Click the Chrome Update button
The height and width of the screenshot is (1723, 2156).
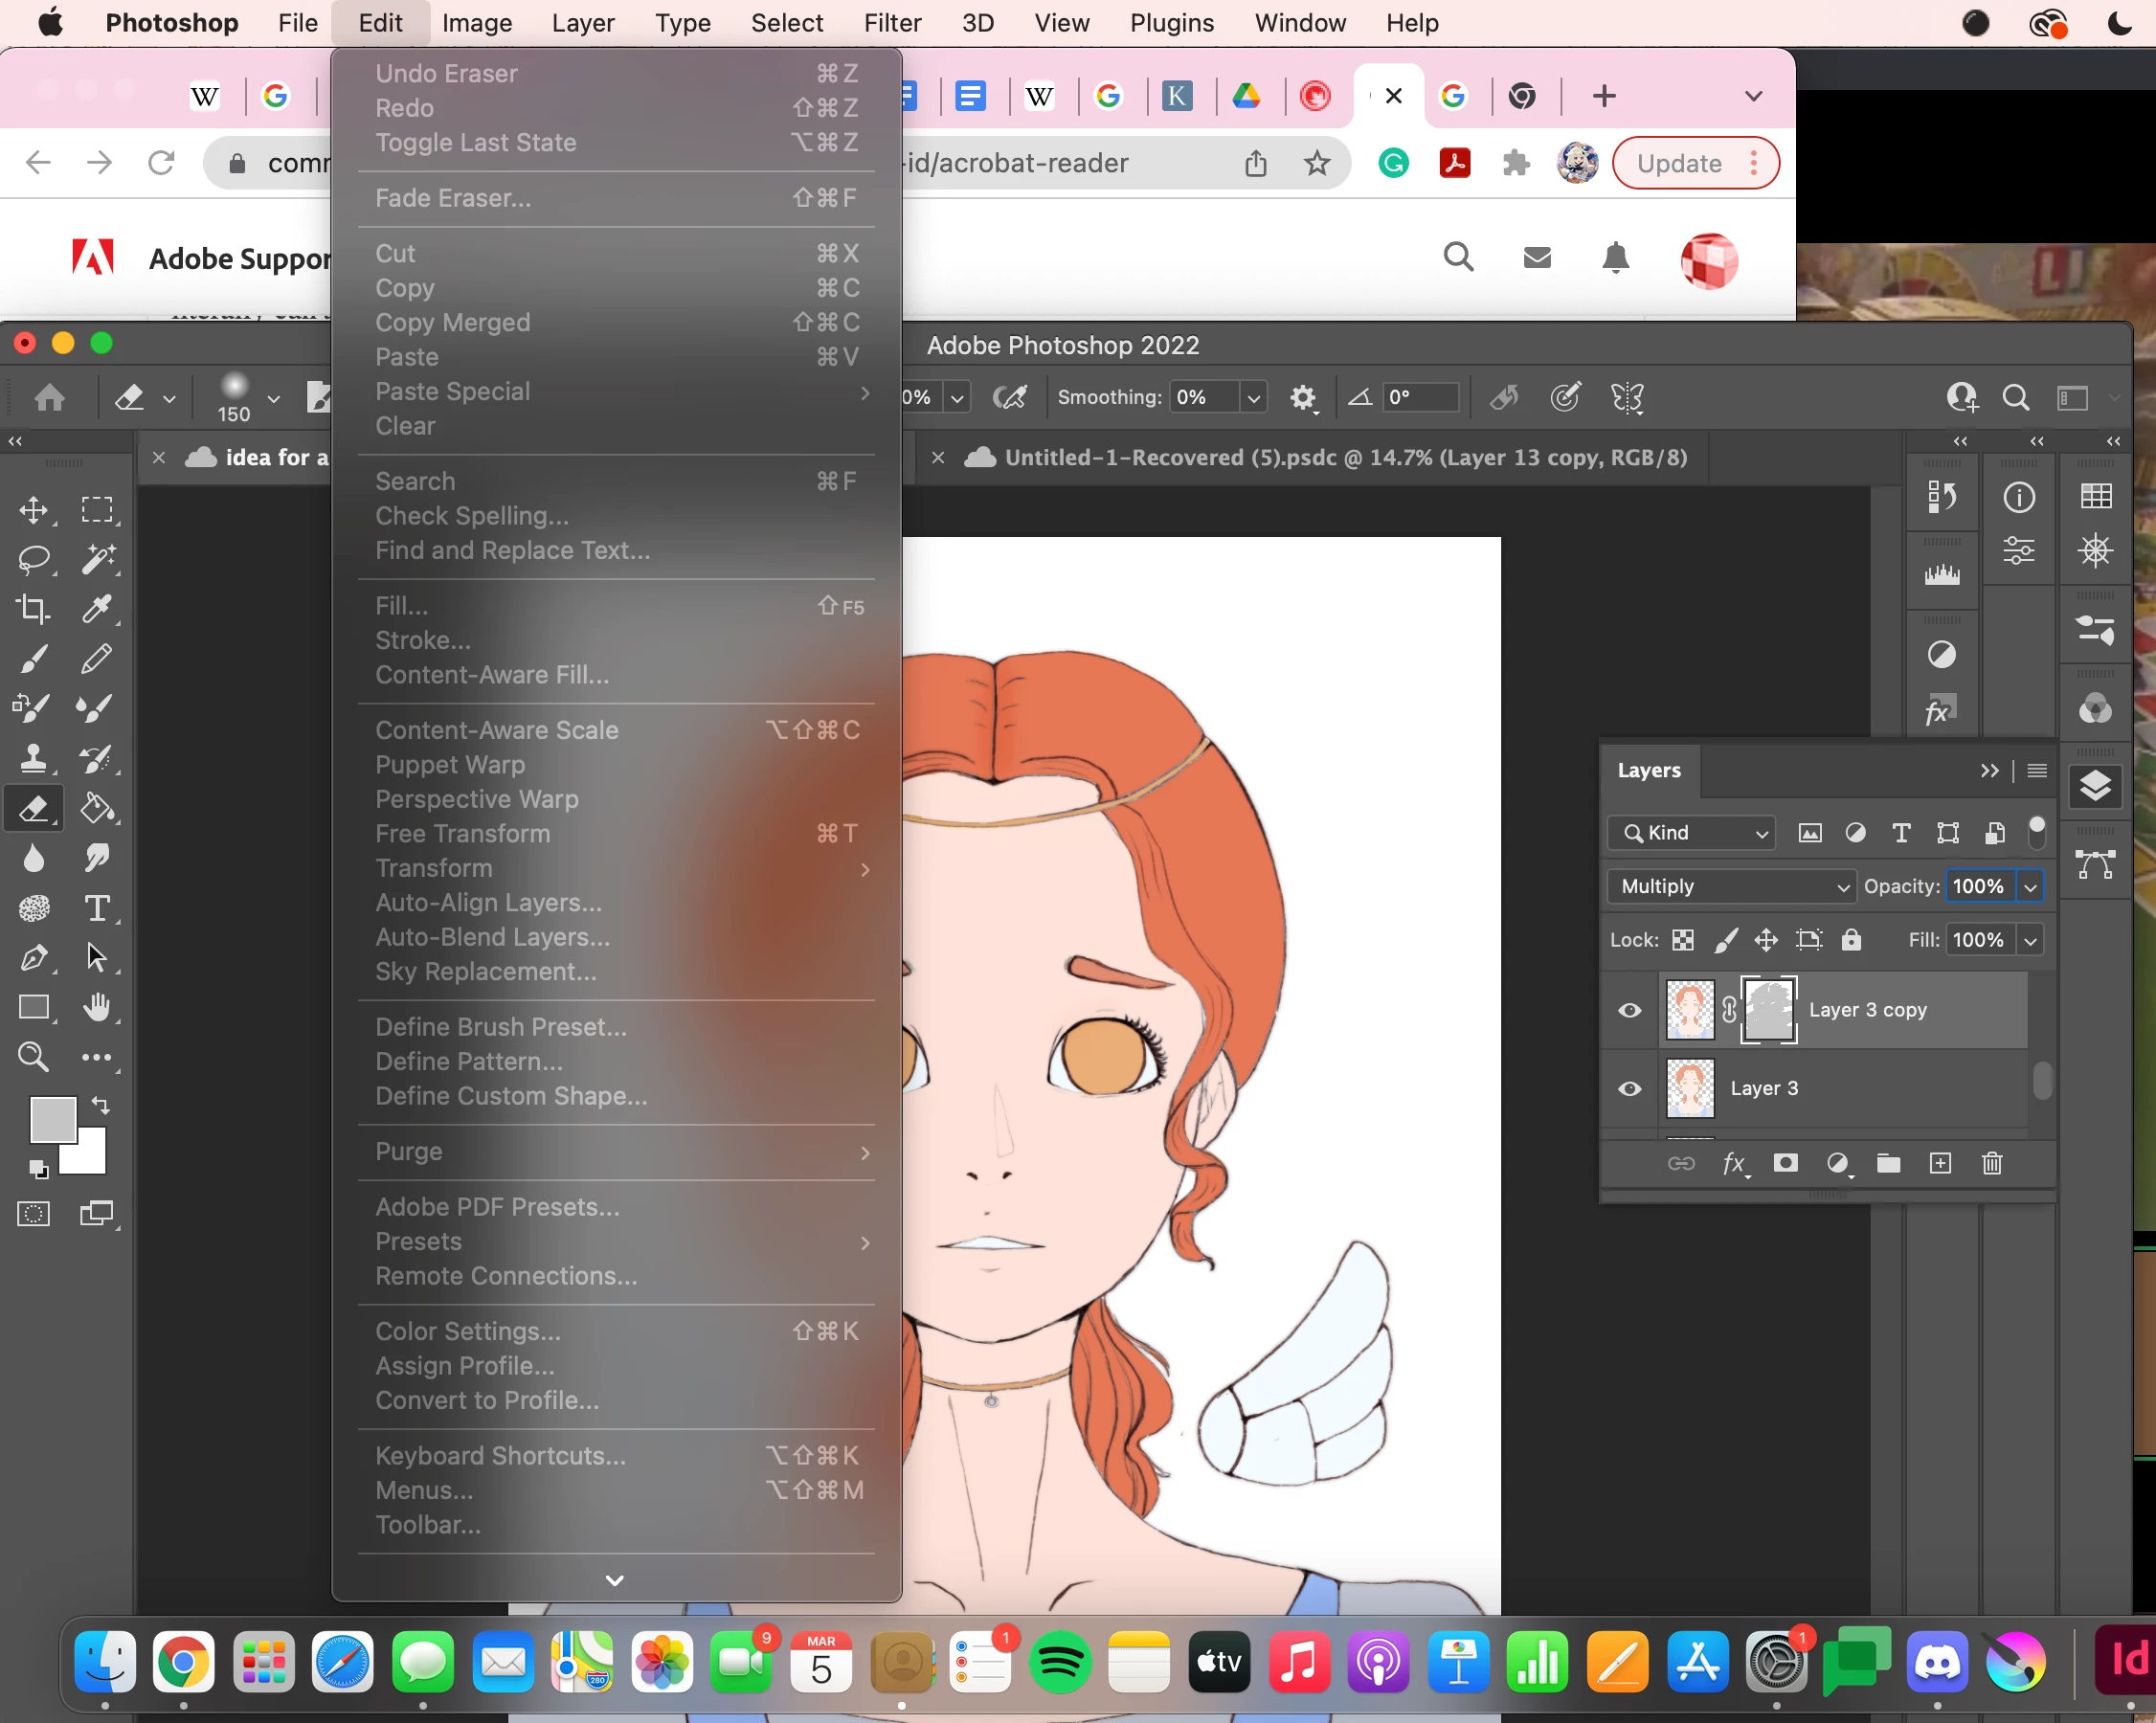coord(1680,163)
